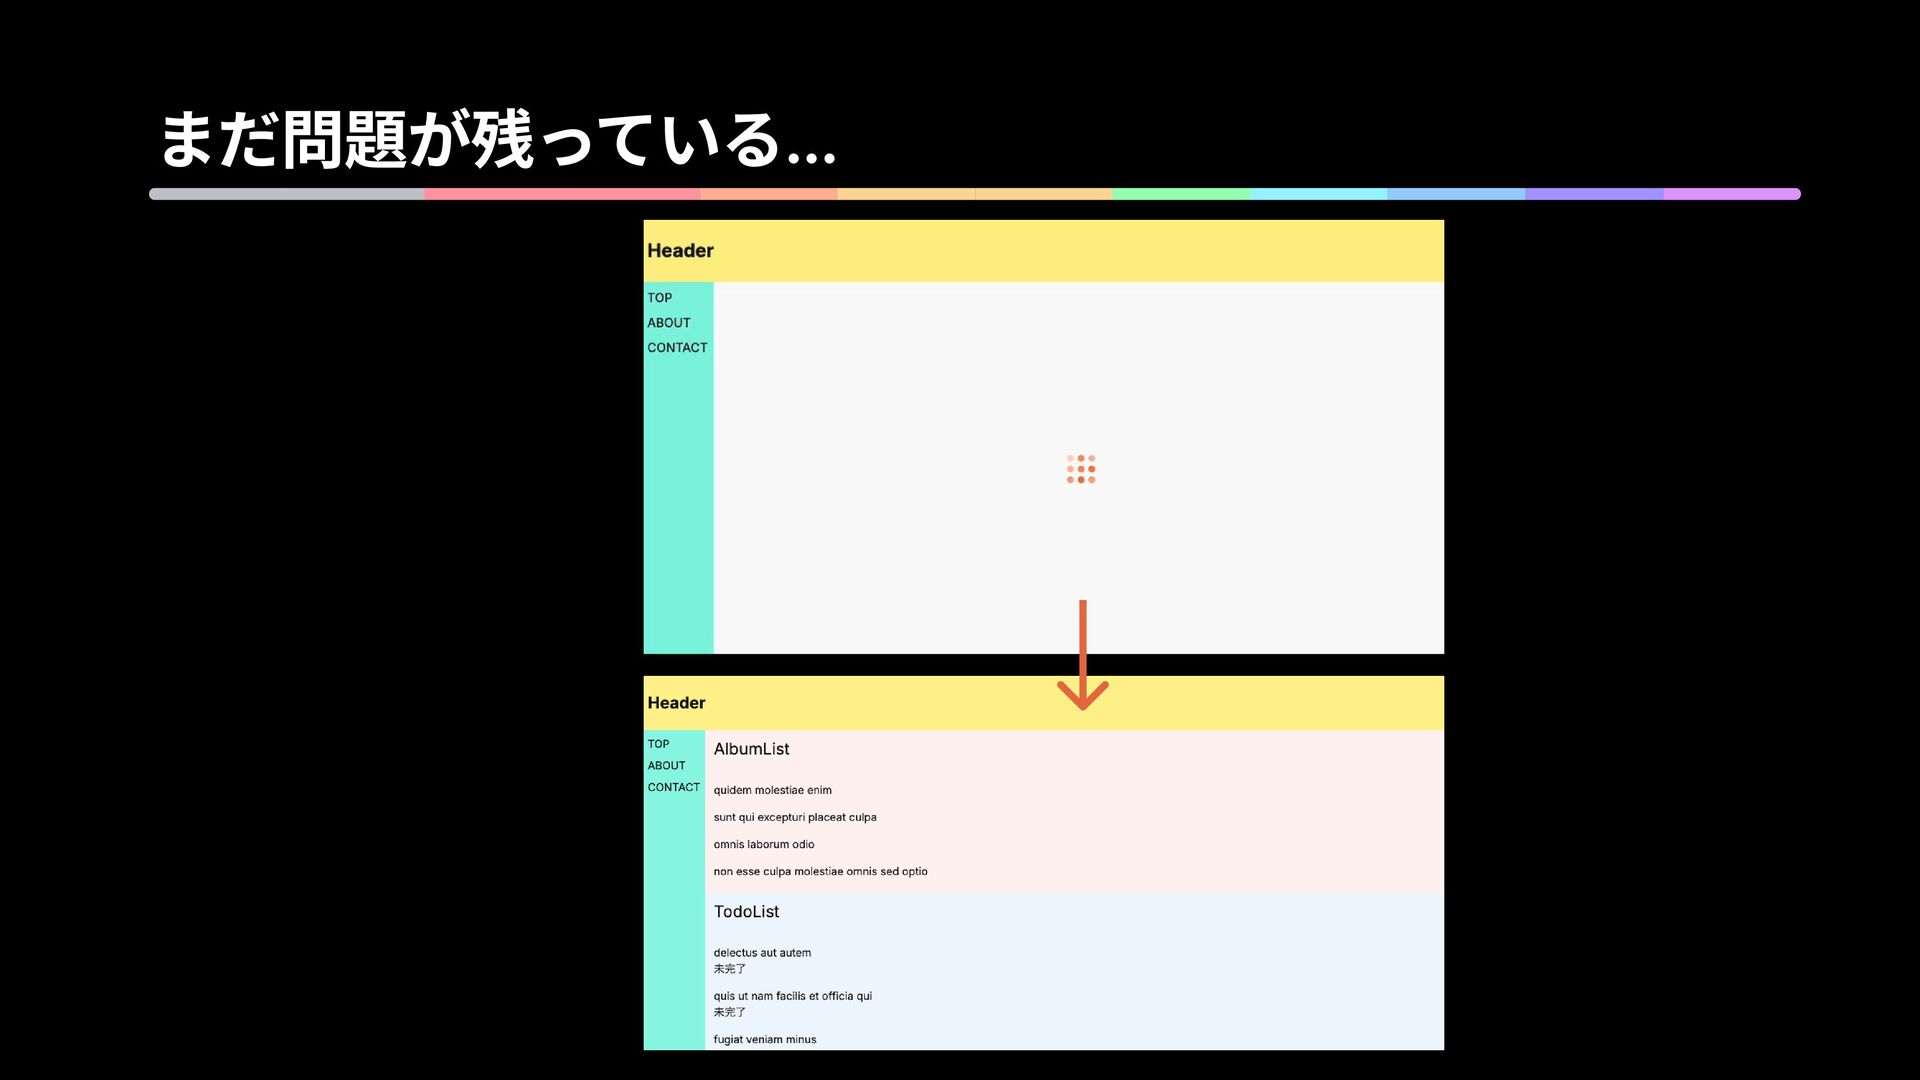This screenshot has width=1920, height=1080.
Task: Click 未完了 status under 'quis ut nam facilis'
Action: pyautogui.click(x=729, y=1012)
